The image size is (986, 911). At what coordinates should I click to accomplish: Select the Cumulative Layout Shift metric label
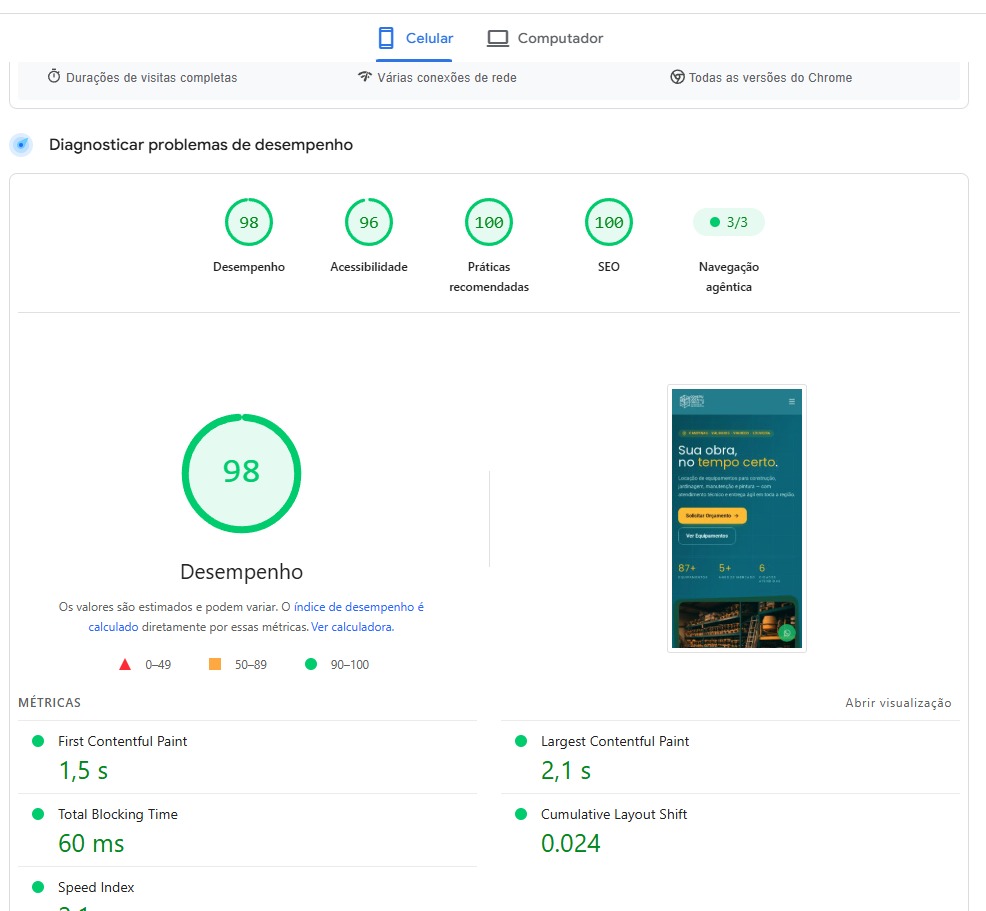[x=614, y=814]
